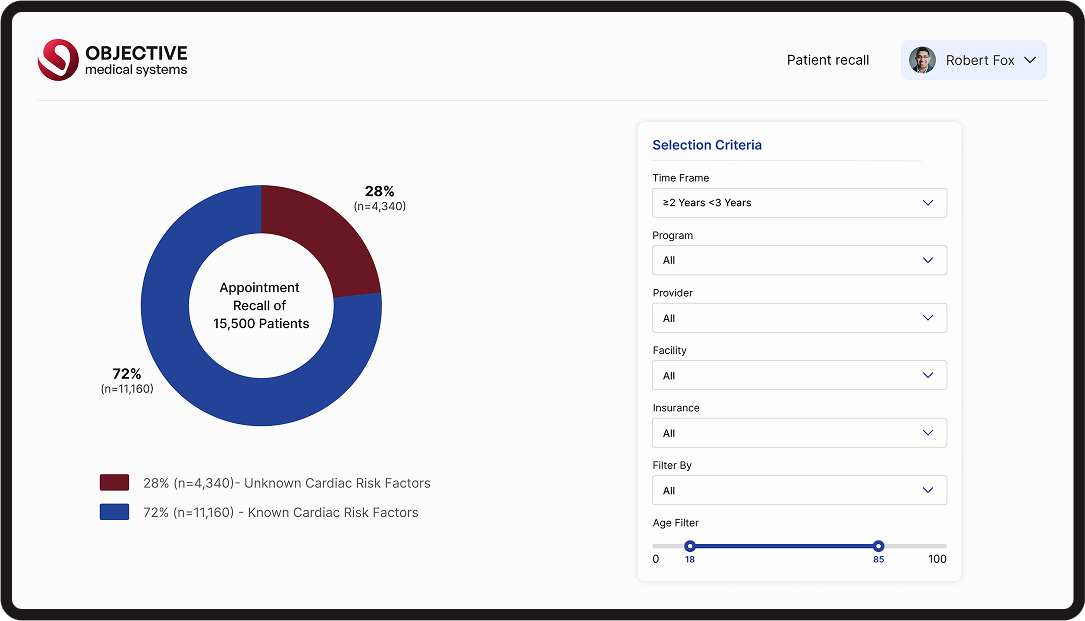
Task: Click the blue Known Cardiac Risk swatch
Action: point(114,512)
